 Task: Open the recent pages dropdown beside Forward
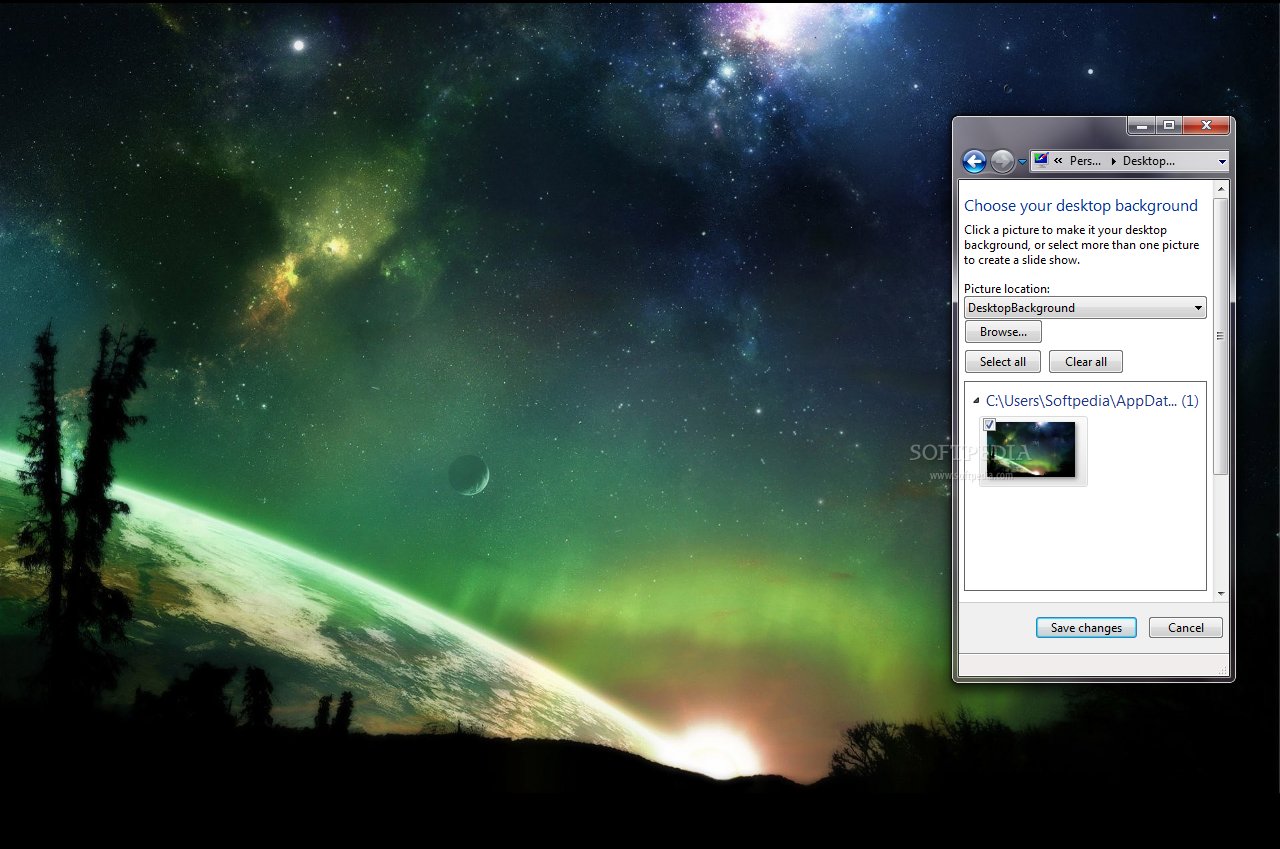coord(1022,162)
